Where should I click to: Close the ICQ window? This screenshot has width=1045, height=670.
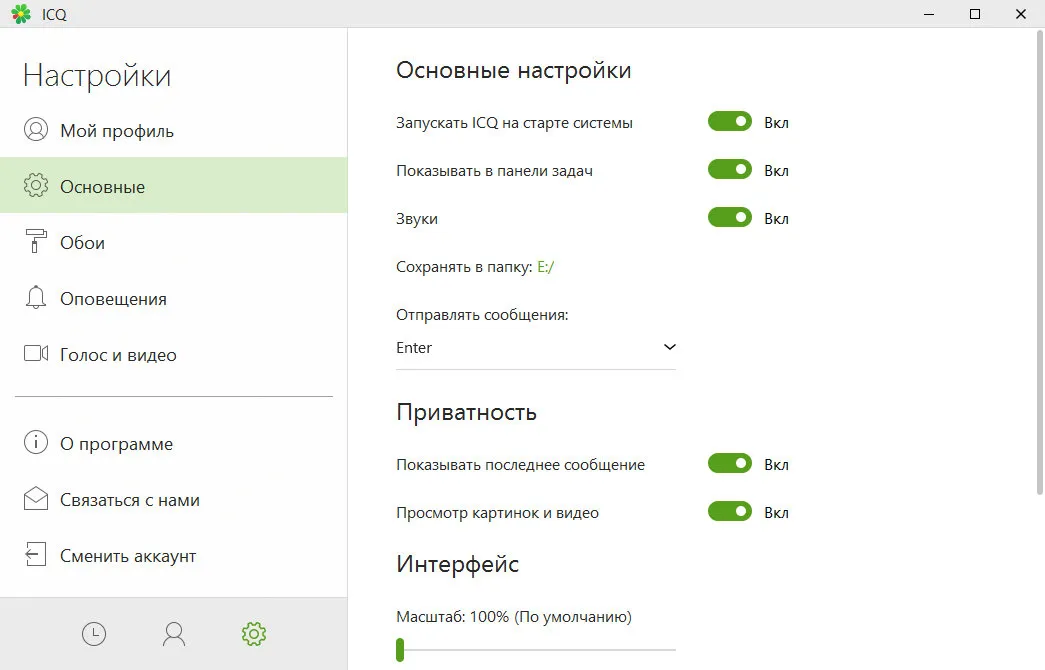[x=1020, y=14]
